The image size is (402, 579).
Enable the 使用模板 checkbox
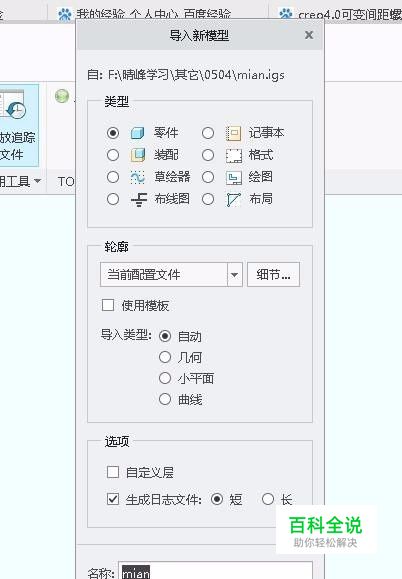tap(108, 305)
